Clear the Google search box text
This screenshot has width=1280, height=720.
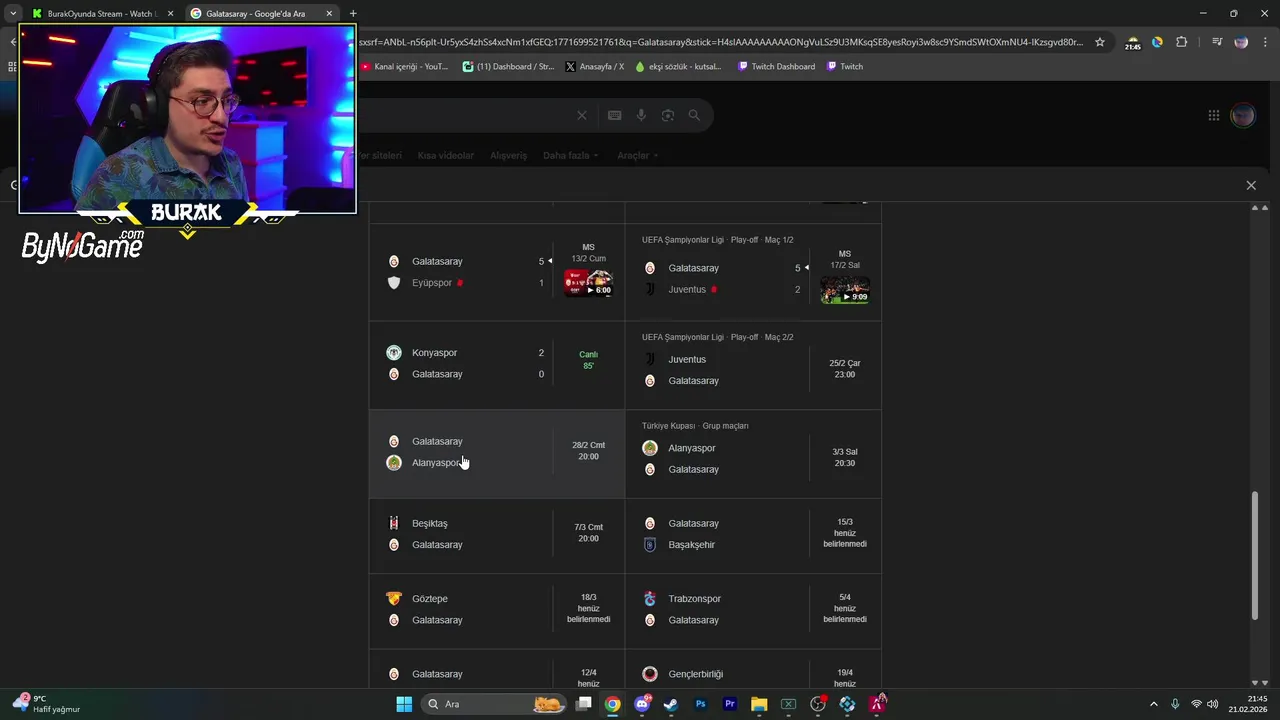(x=582, y=115)
